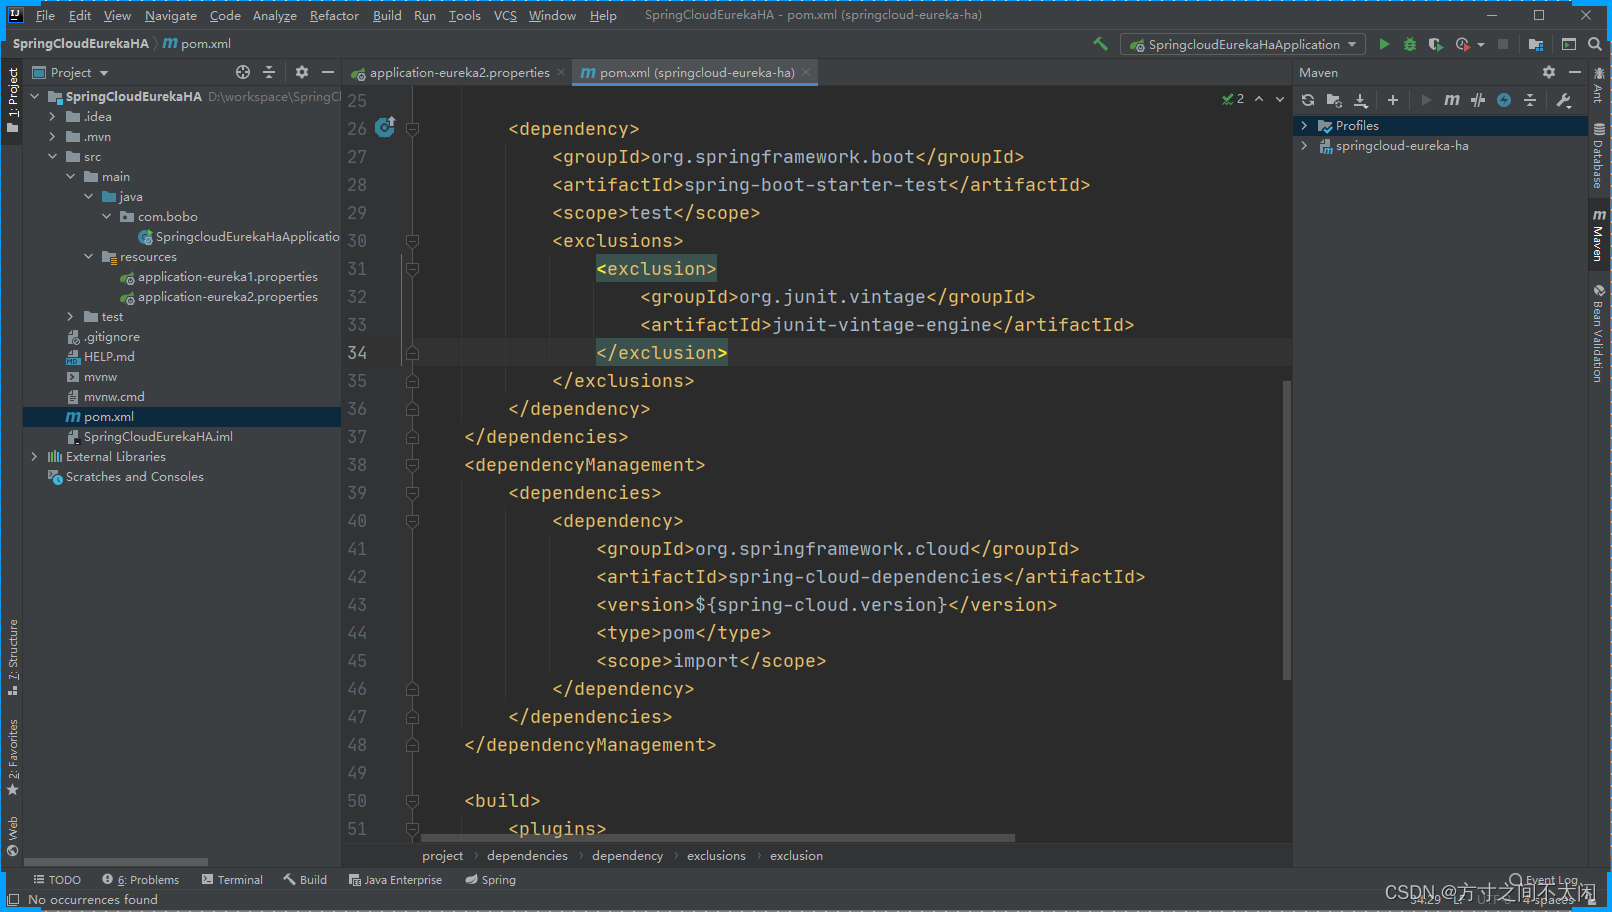Expand the .mvn folder
The height and width of the screenshot is (912, 1612).
[x=53, y=137]
